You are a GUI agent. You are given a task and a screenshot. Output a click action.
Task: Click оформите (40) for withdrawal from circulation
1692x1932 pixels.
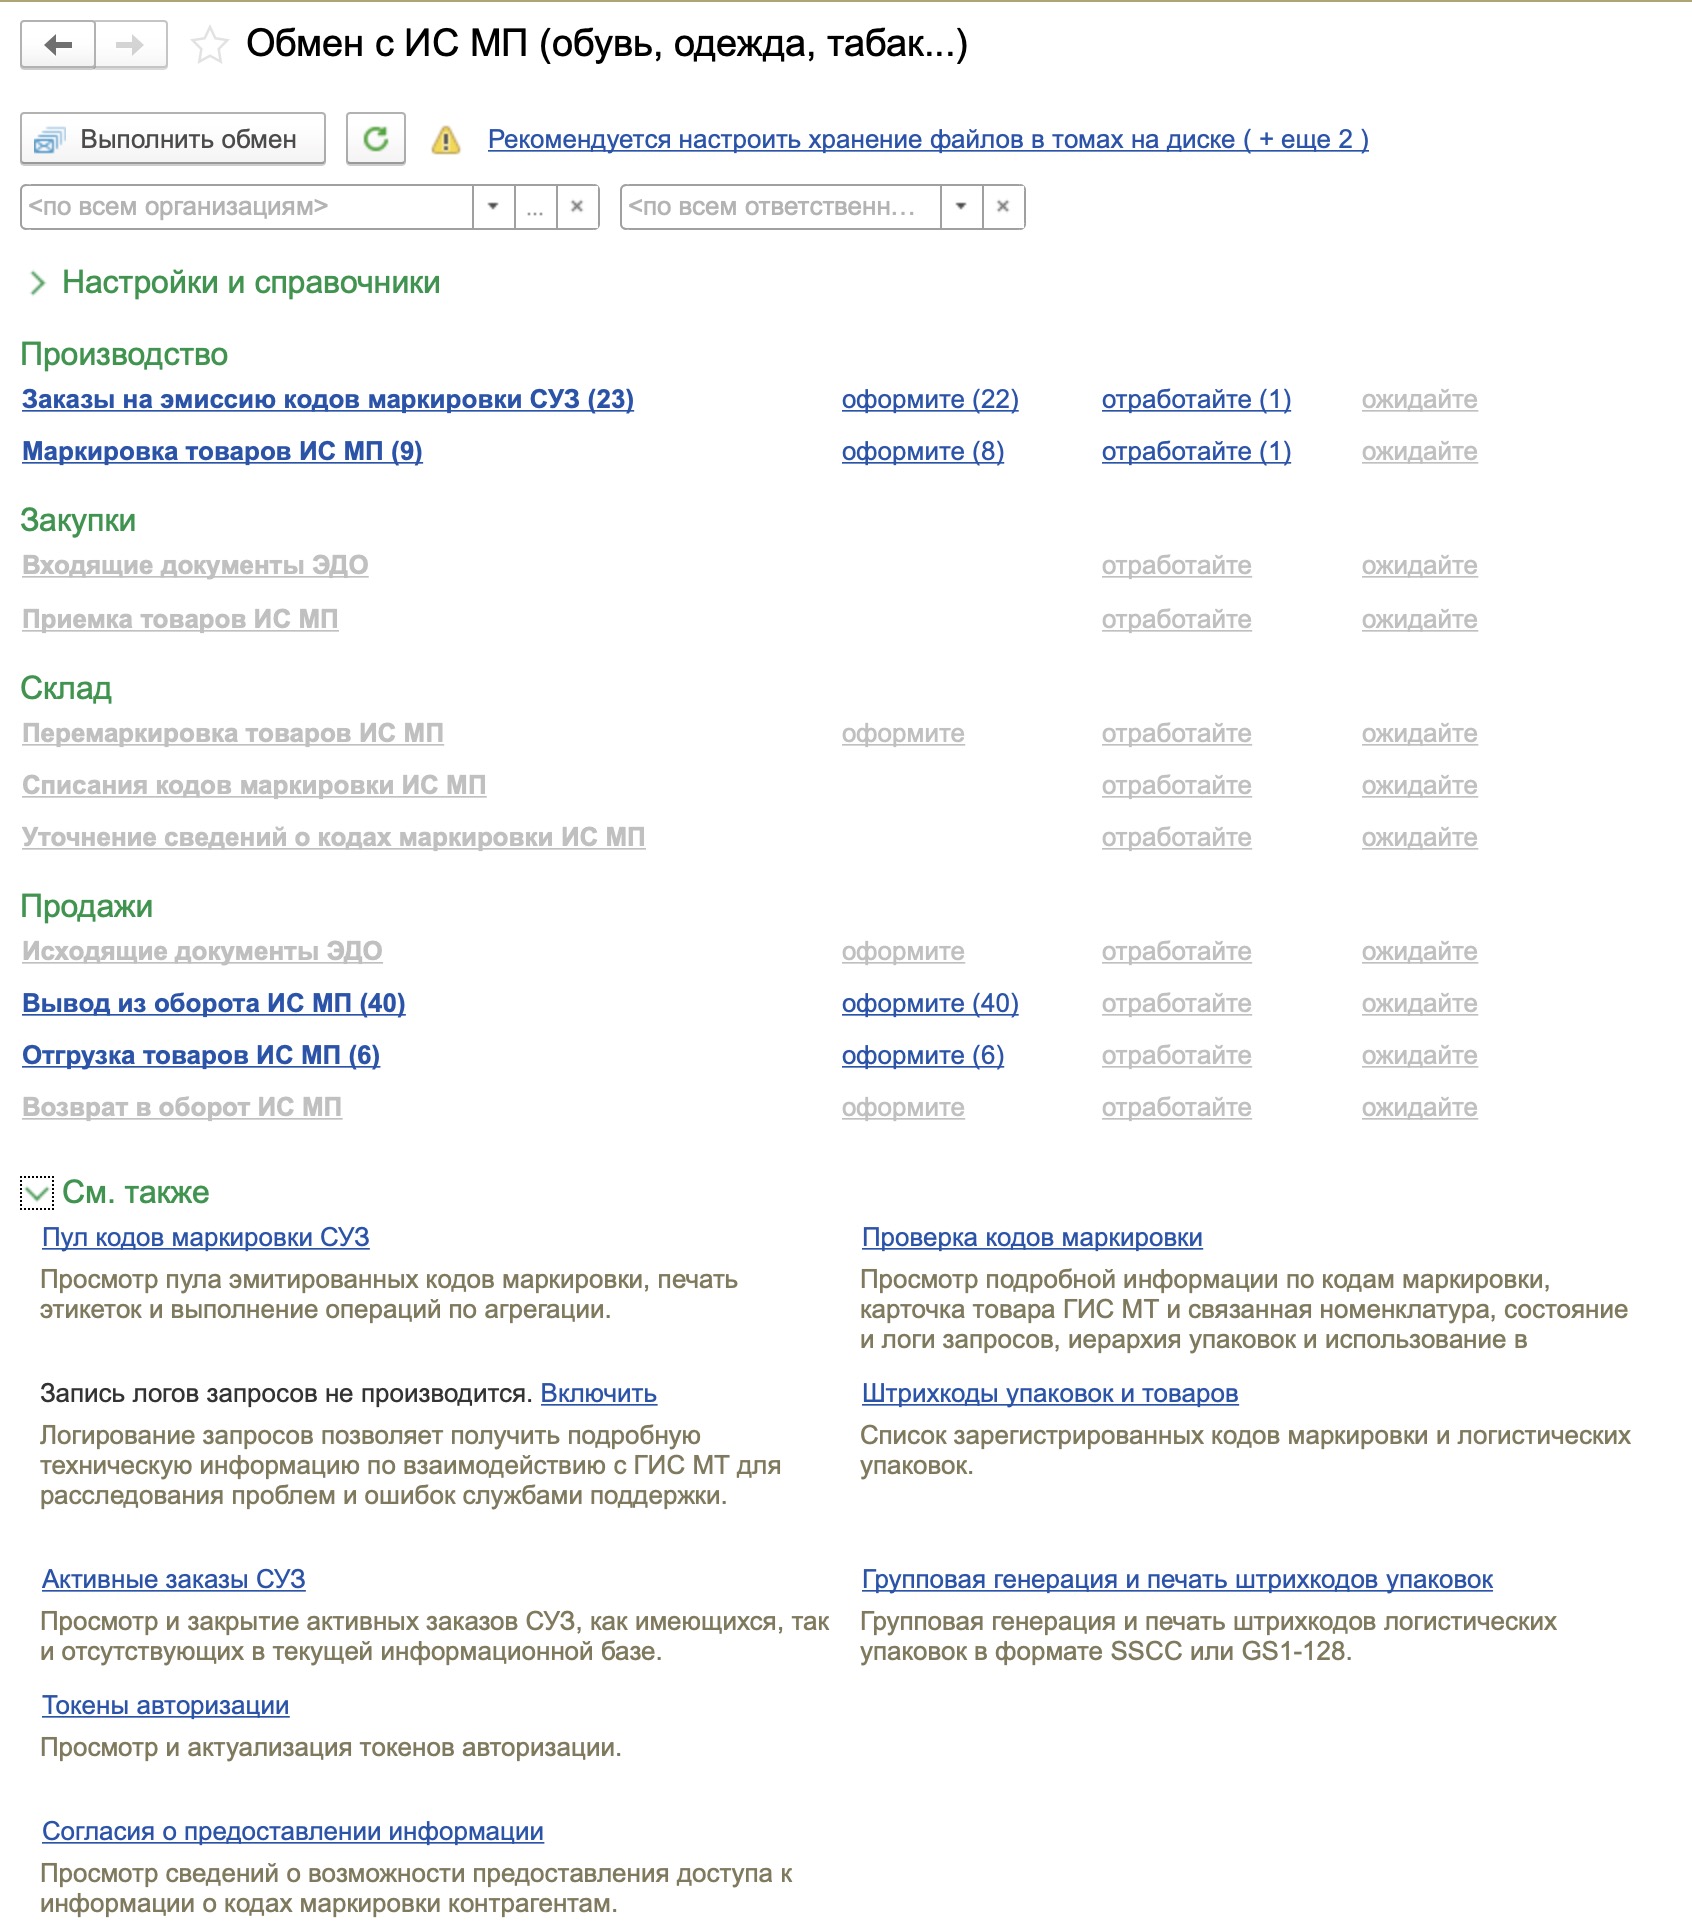tap(930, 1004)
